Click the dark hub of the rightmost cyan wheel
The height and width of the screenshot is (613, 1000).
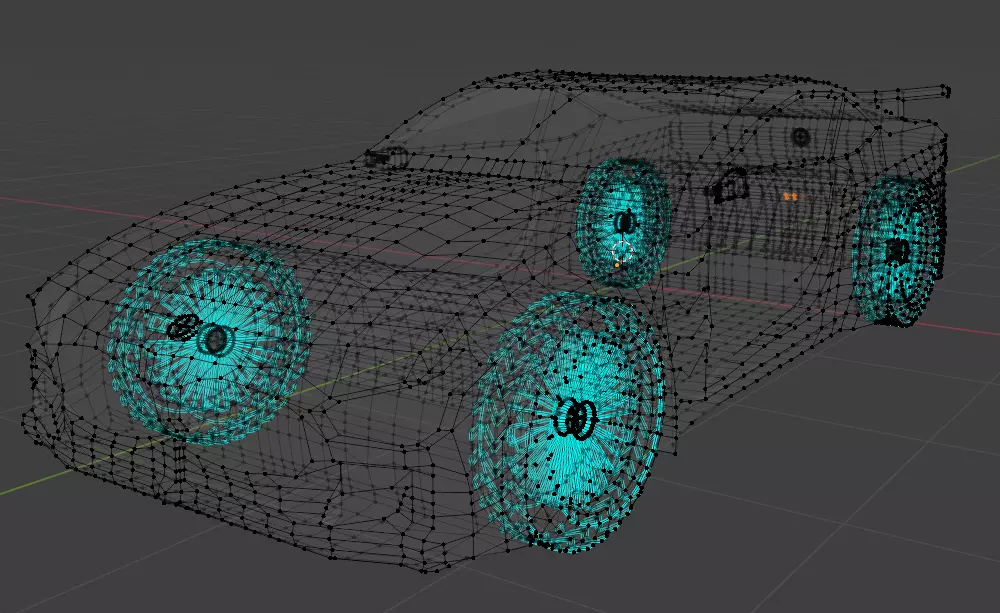897,250
